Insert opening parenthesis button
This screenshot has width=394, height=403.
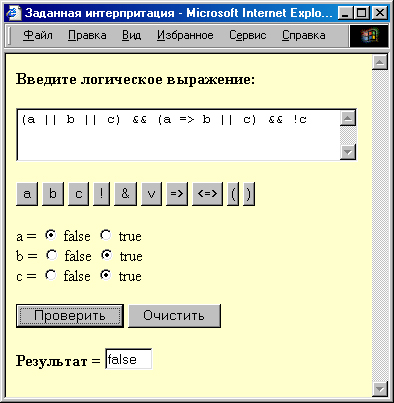[x=233, y=194]
